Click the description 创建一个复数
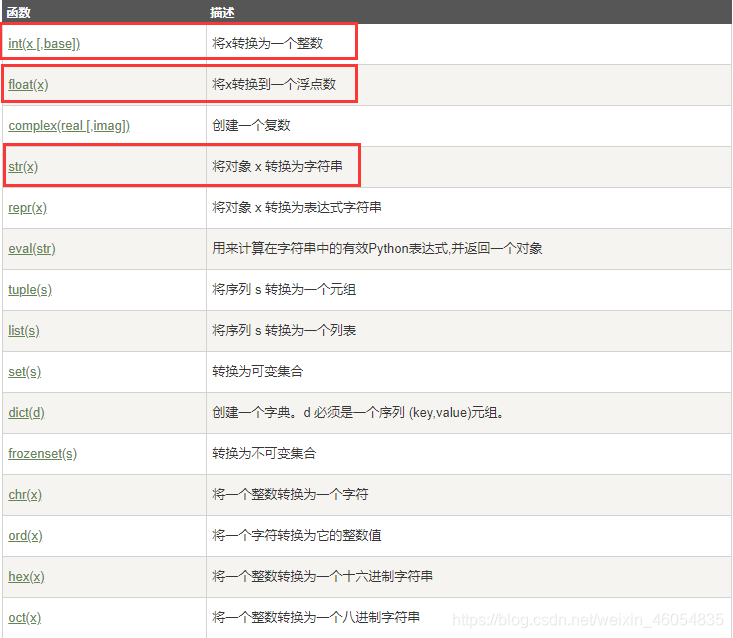The height and width of the screenshot is (638, 733). 252,125
